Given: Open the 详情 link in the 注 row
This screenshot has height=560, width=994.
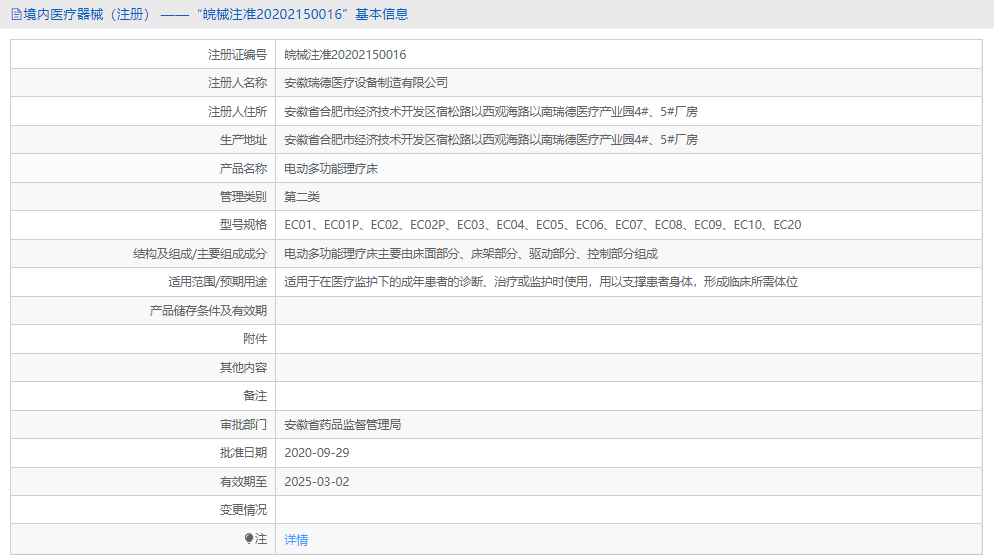Looking at the screenshot, I should [x=296, y=540].
